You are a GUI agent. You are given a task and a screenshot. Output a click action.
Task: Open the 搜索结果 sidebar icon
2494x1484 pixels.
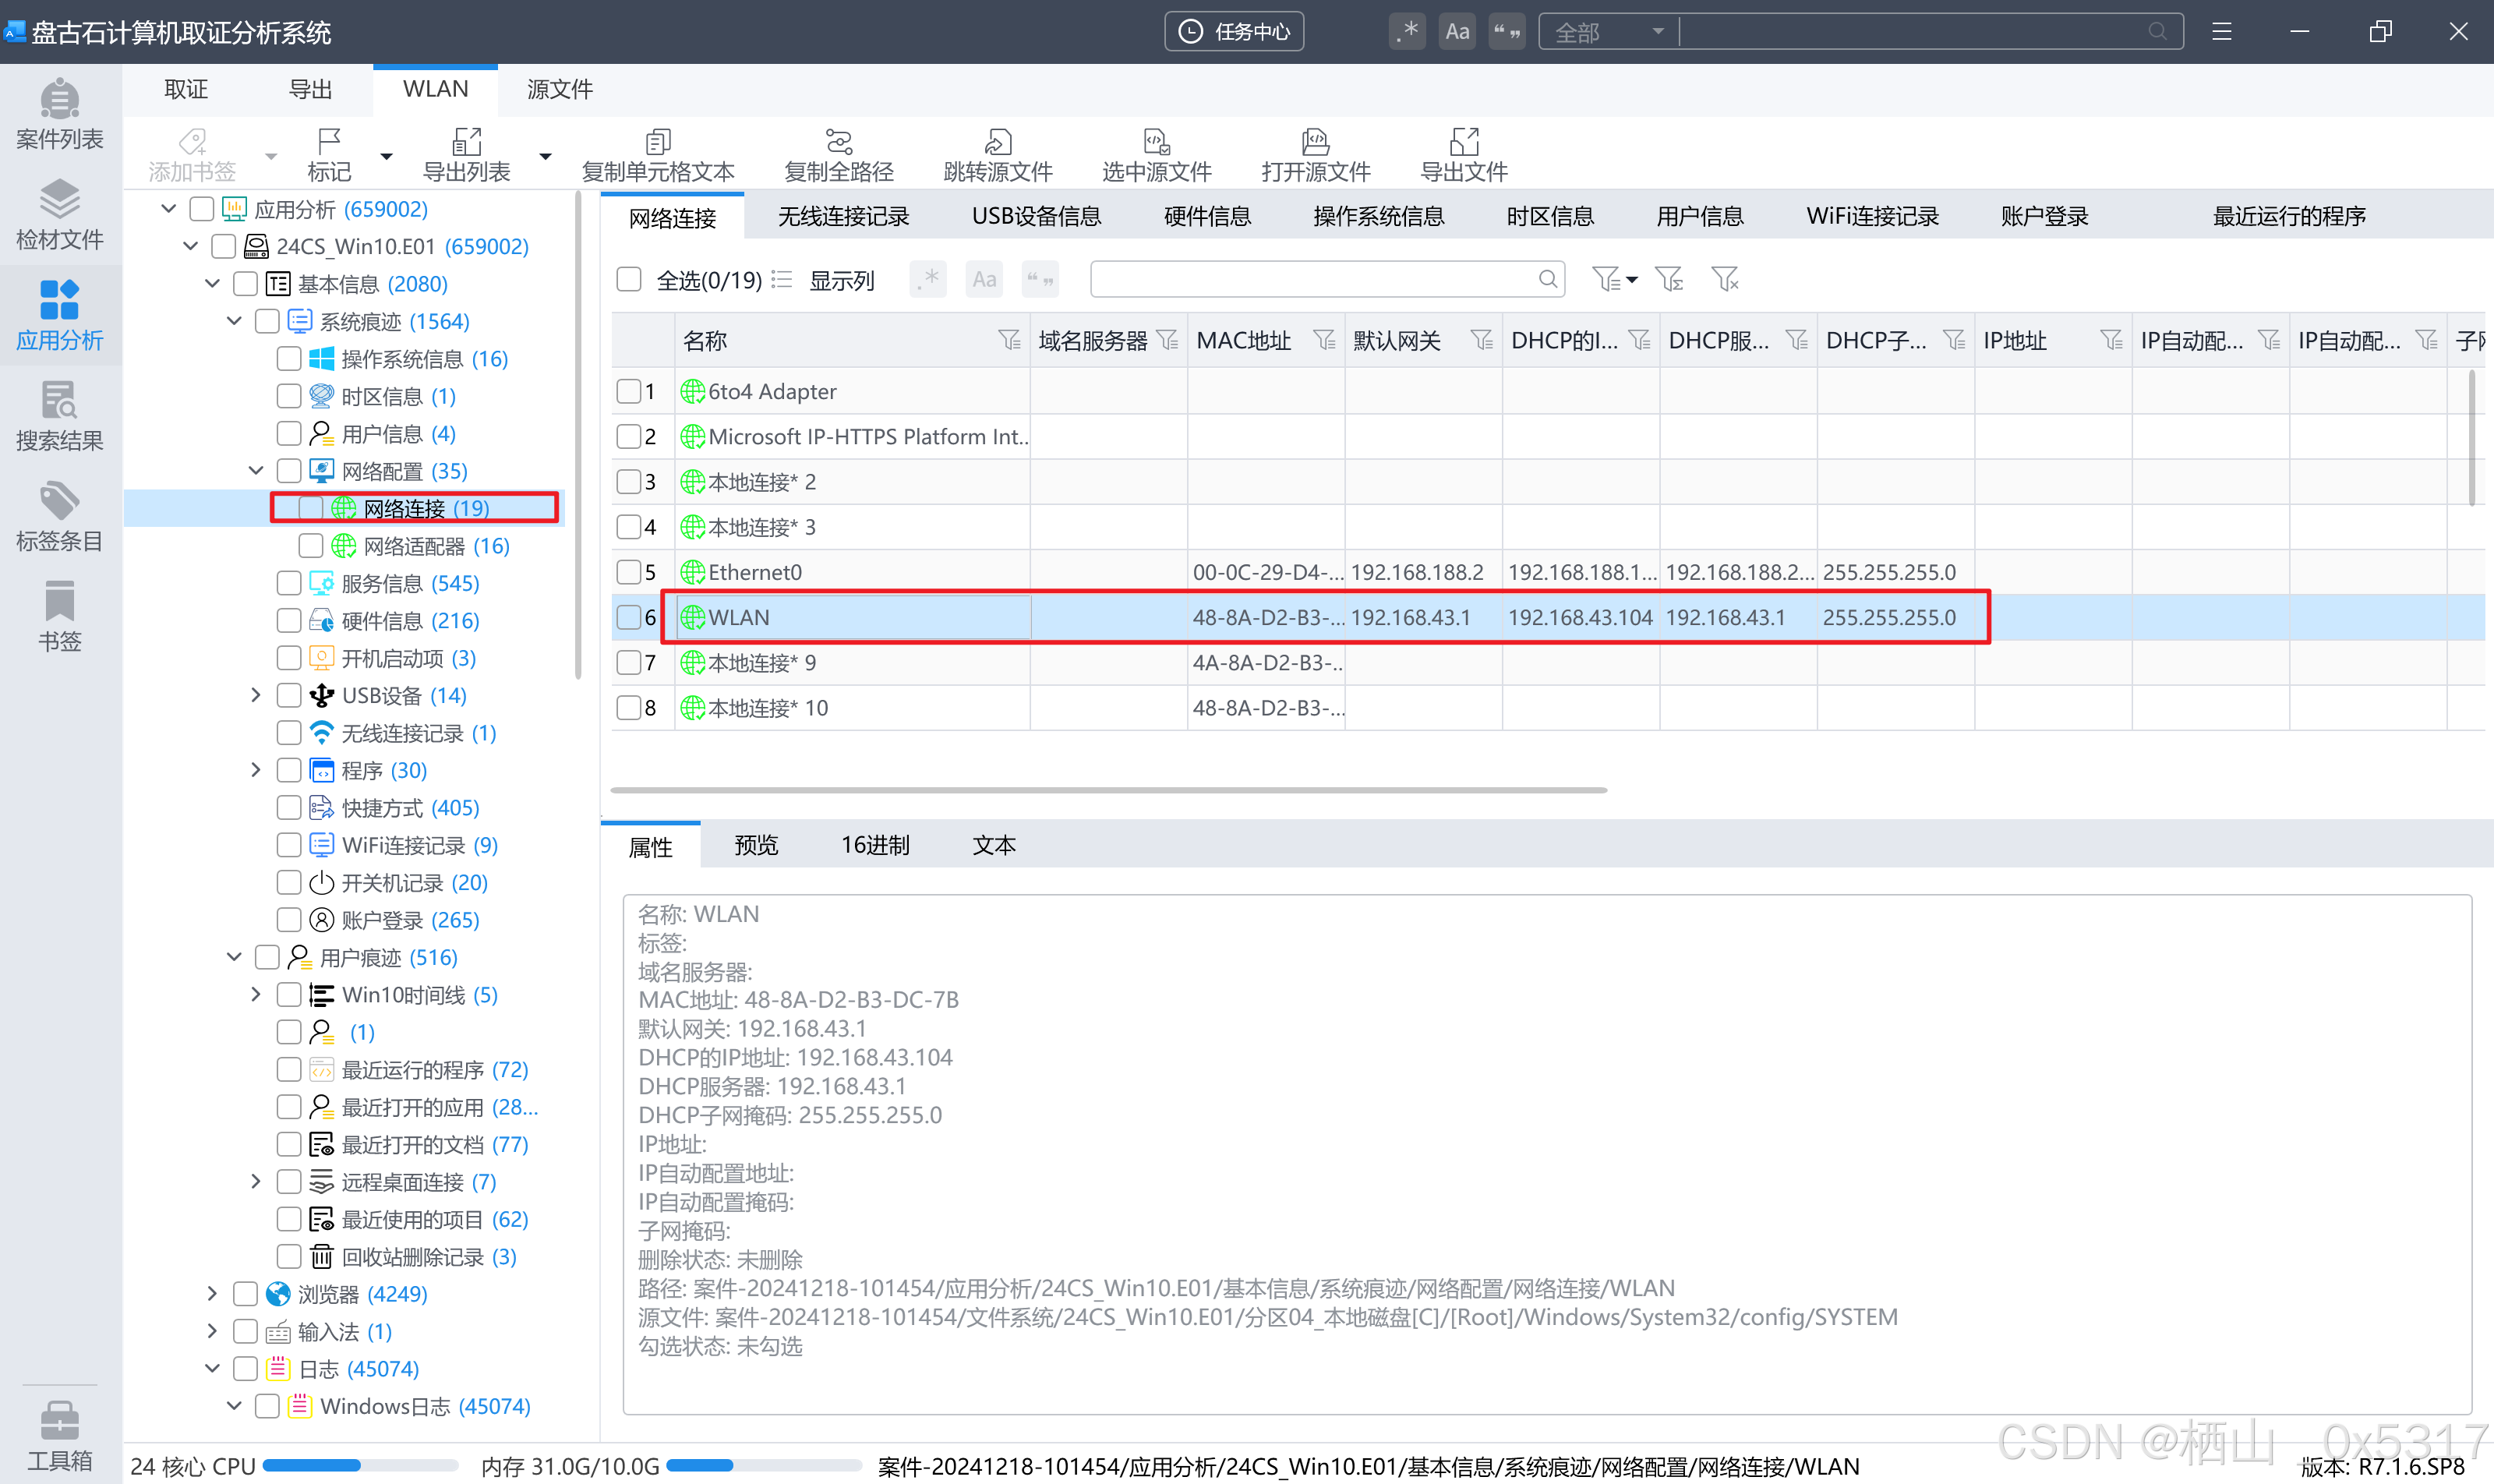pos(59,415)
